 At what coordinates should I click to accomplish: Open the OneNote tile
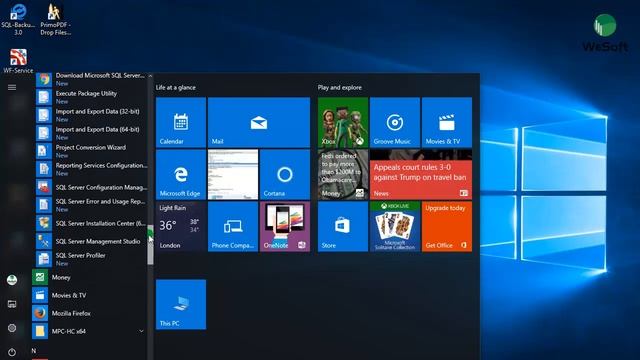[285, 227]
